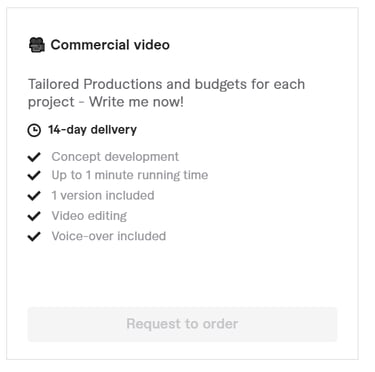Click the Voice-over included text
The width and height of the screenshot is (375, 372).
109,236
